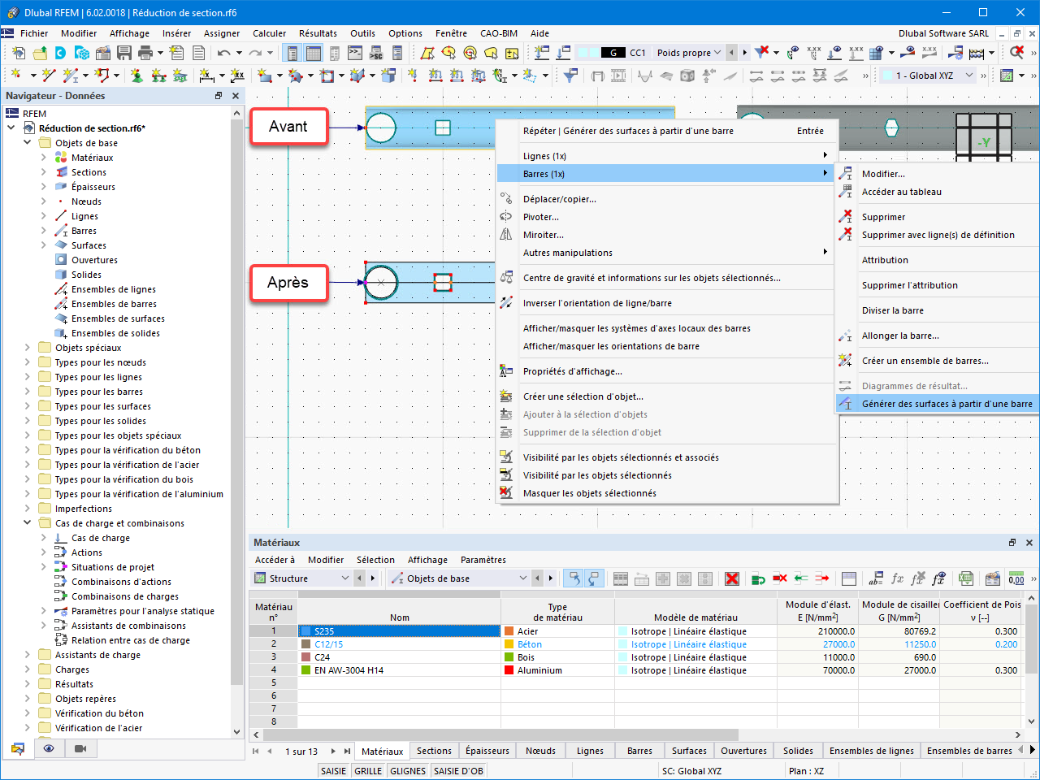Click the data tab icon in navigator footer
This screenshot has width=1040, height=780.
(x=17, y=749)
